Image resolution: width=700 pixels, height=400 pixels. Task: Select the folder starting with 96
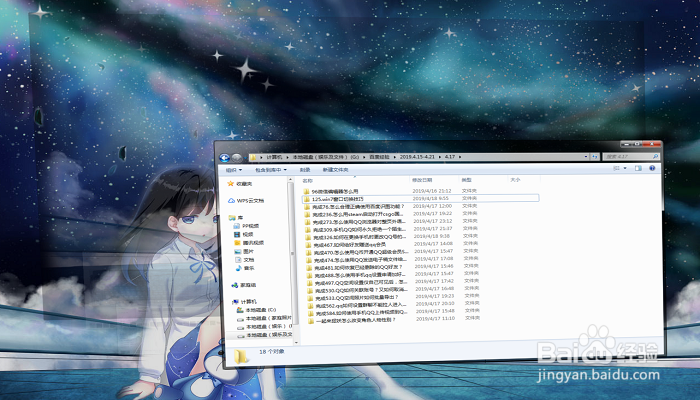(331, 192)
